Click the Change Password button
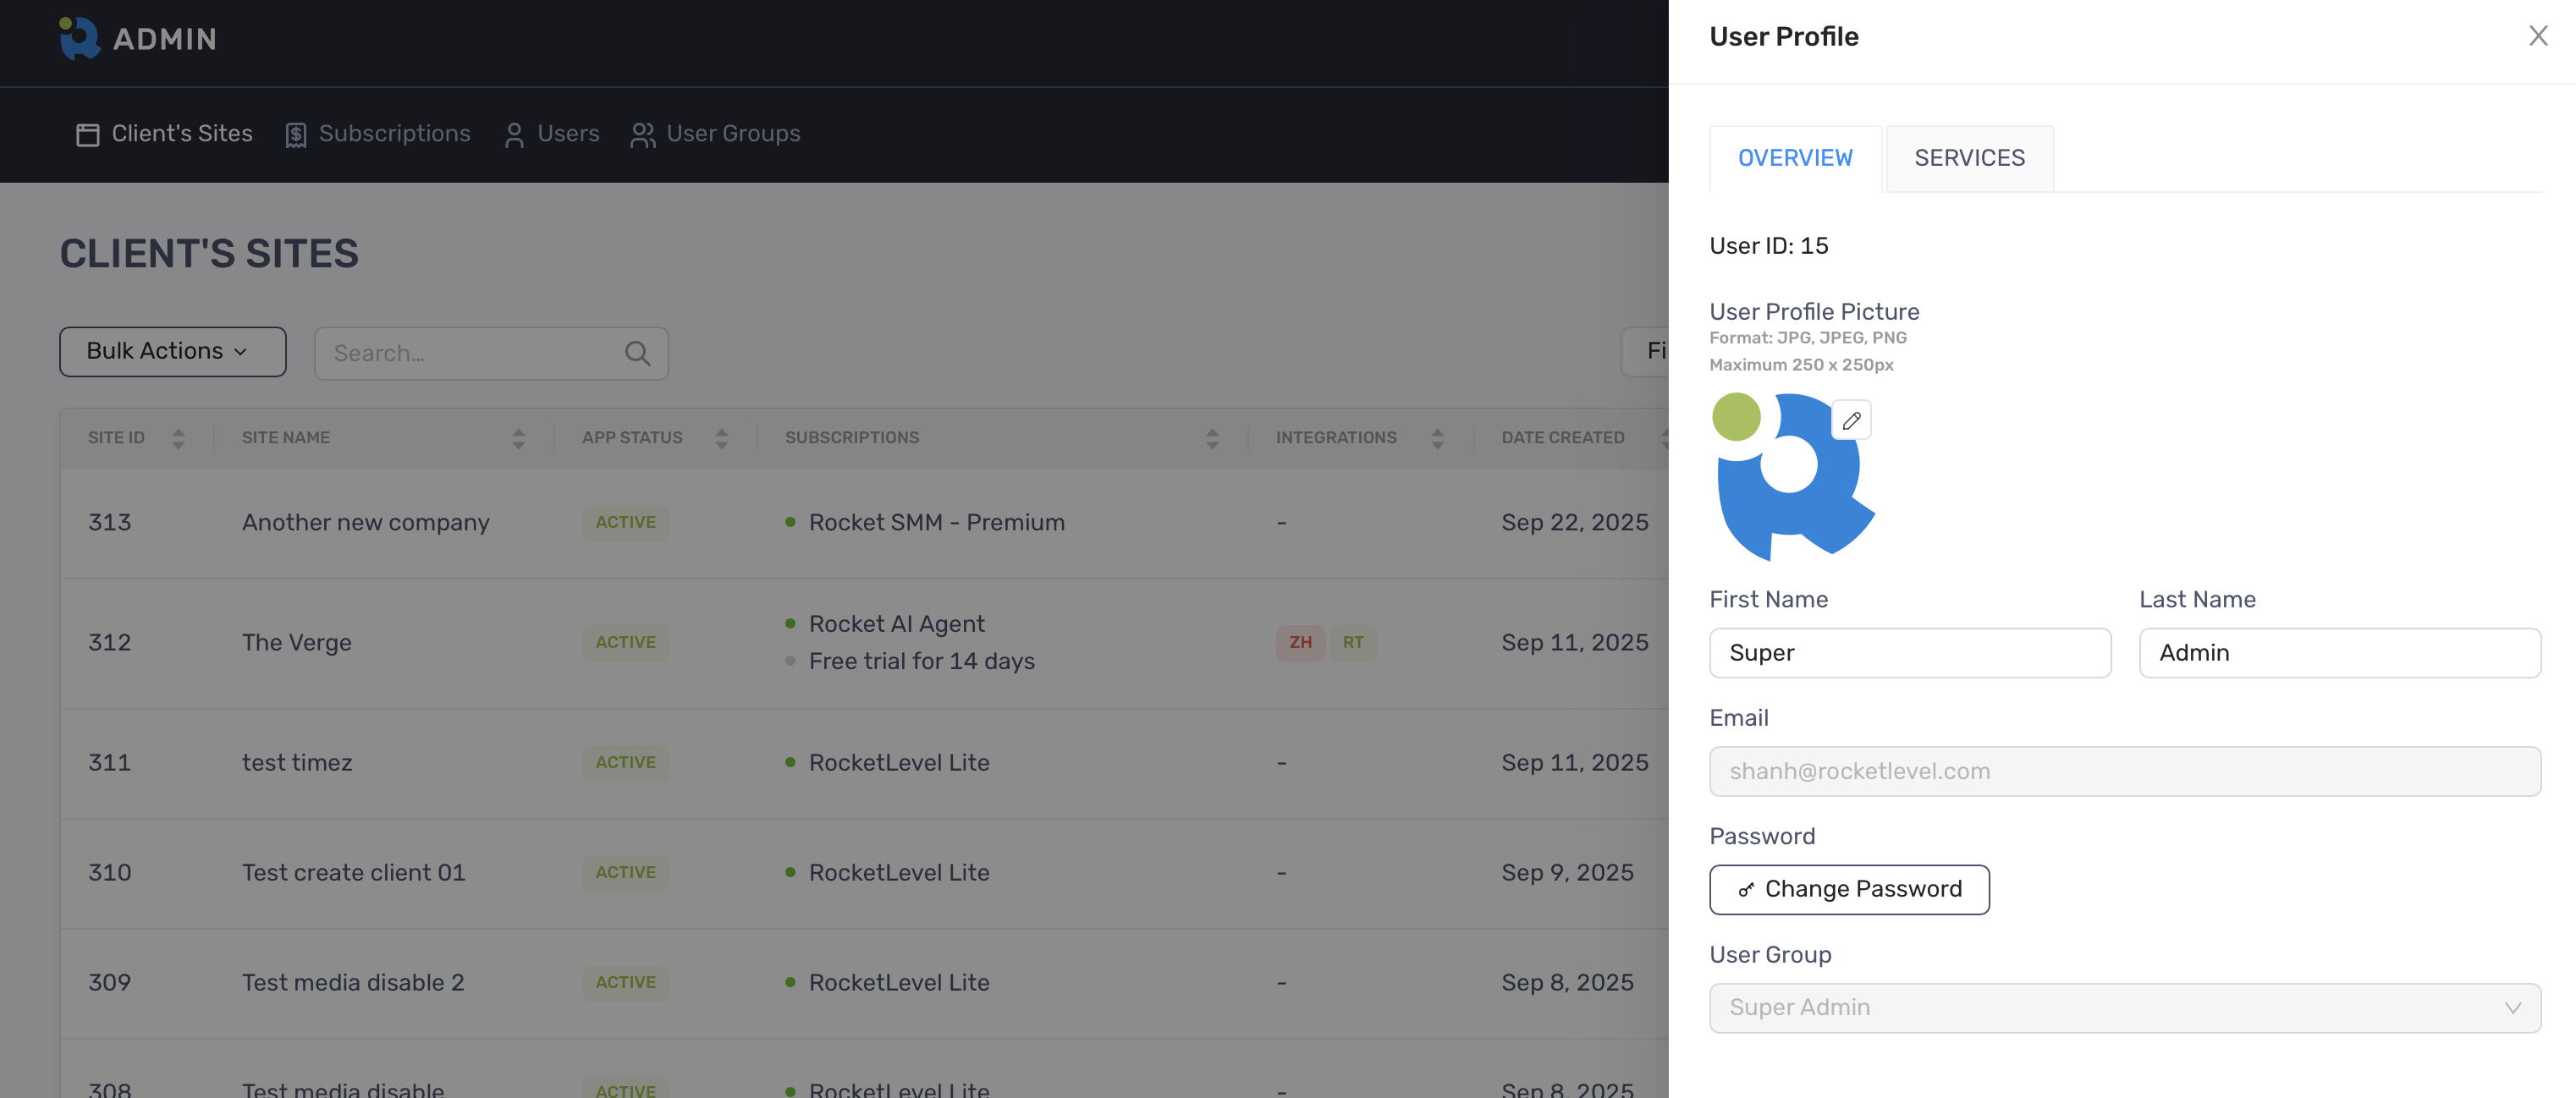The height and width of the screenshot is (1098, 2576). click(1849, 889)
